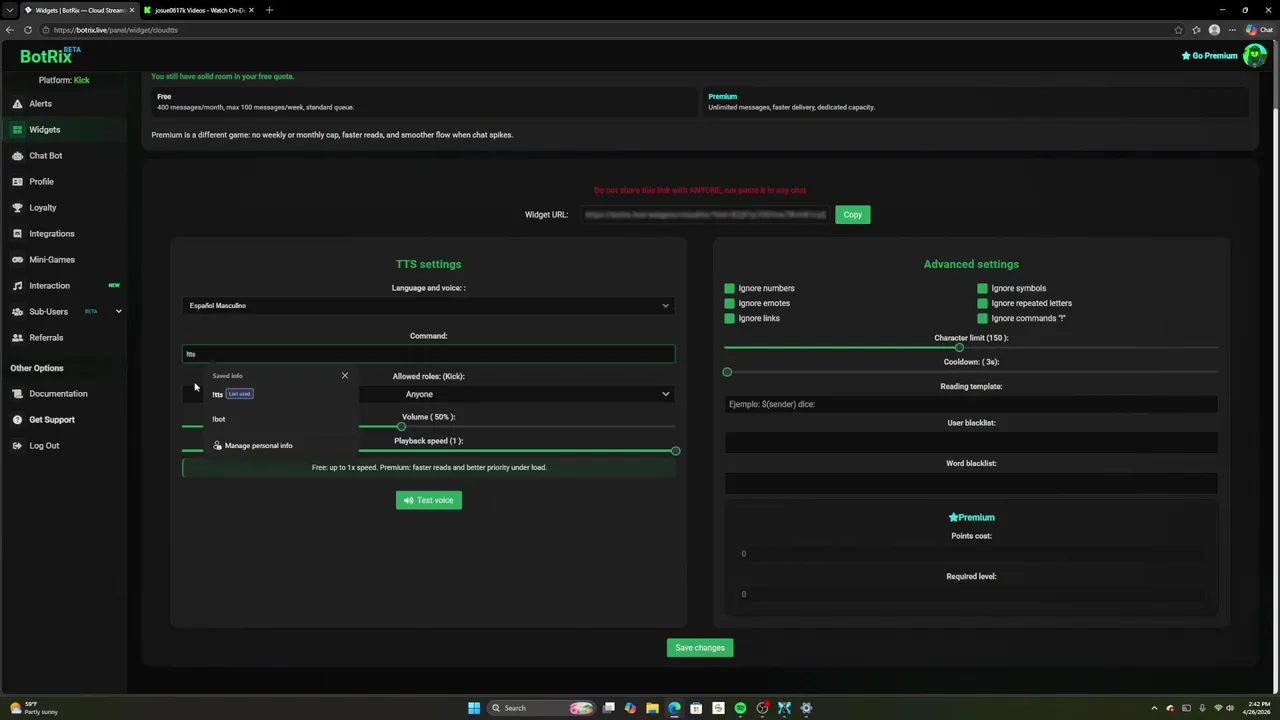
Task: Open Settings gear in the taskbar
Action: (806, 708)
